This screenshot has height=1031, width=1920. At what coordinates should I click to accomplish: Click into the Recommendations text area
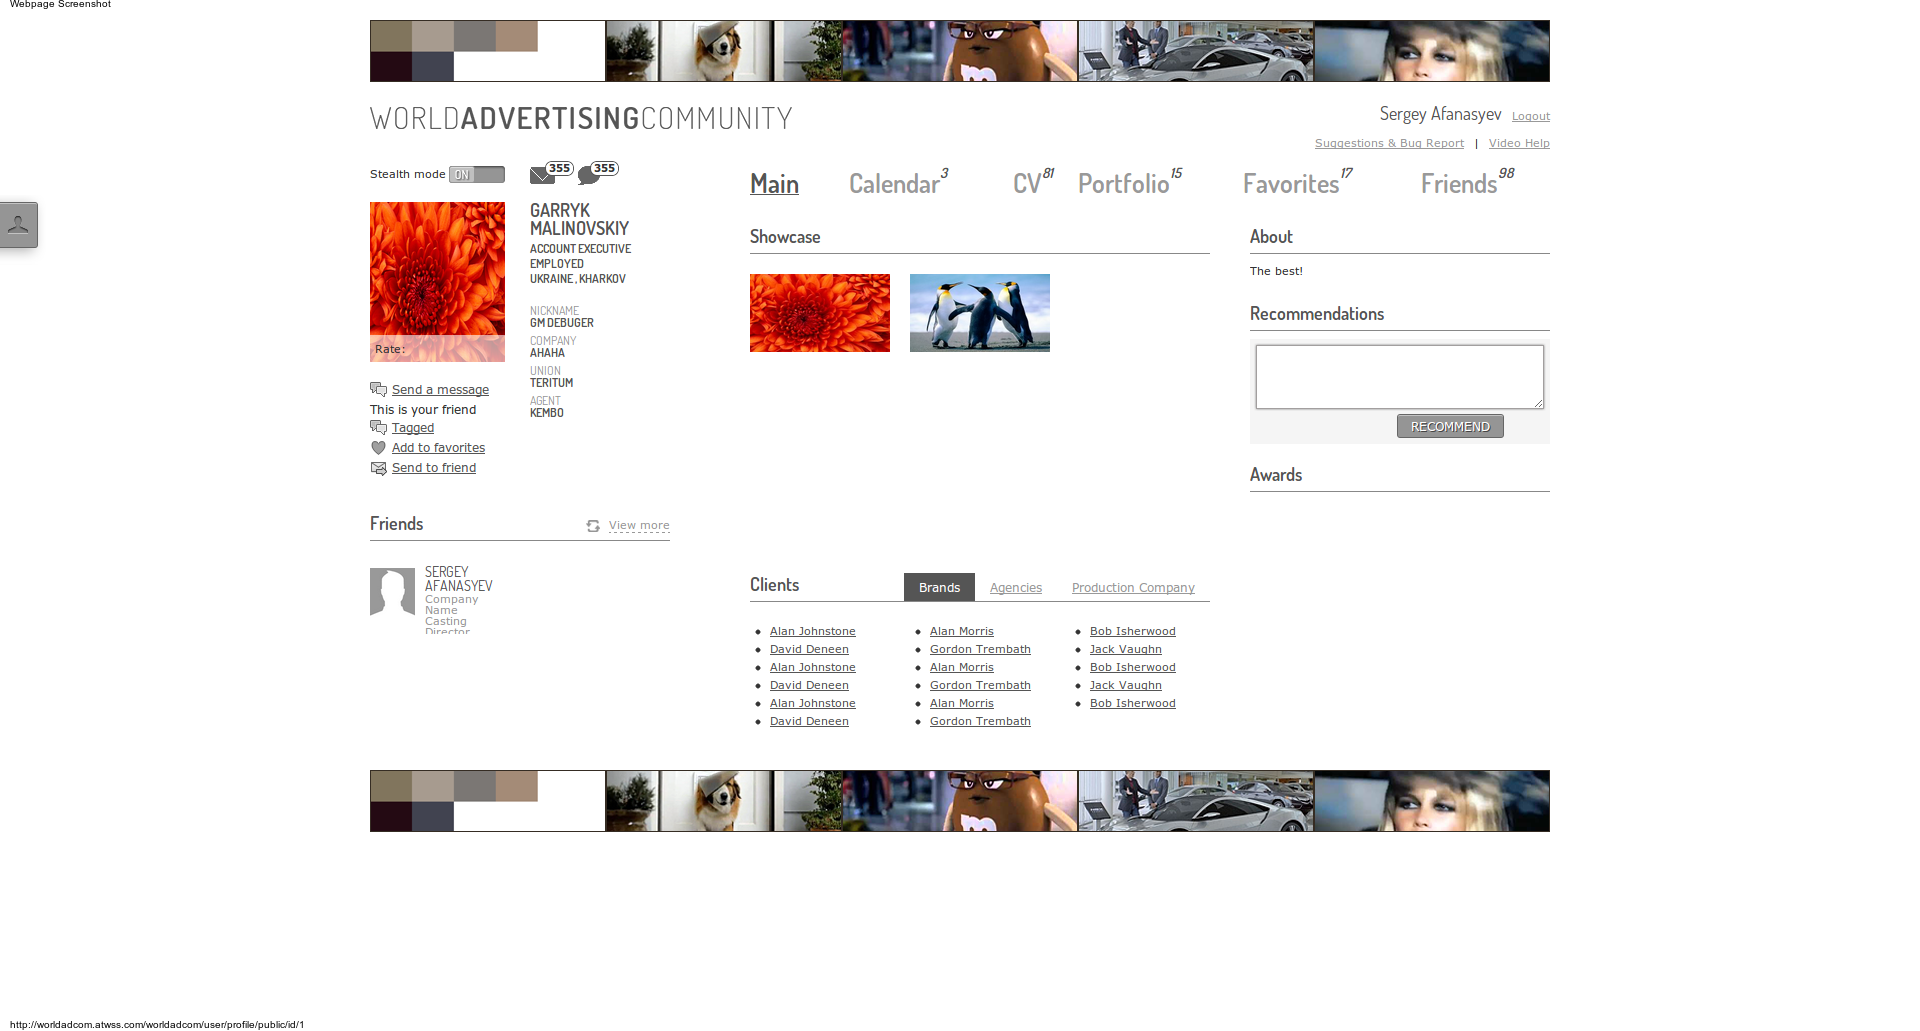(x=1400, y=377)
